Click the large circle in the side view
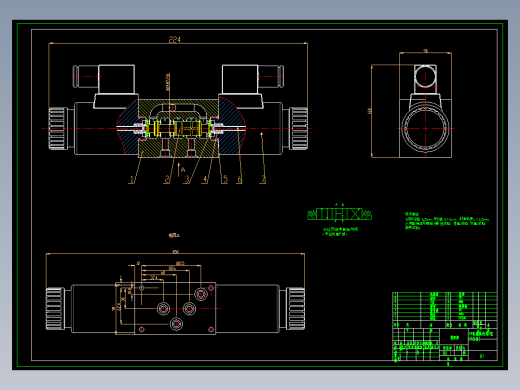520x390 pixels. [425, 128]
